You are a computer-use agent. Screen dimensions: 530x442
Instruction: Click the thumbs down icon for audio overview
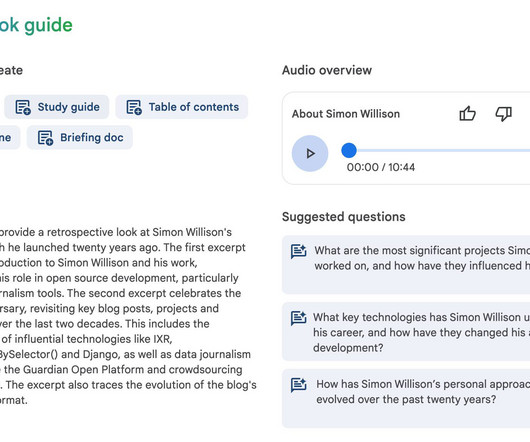pos(503,114)
